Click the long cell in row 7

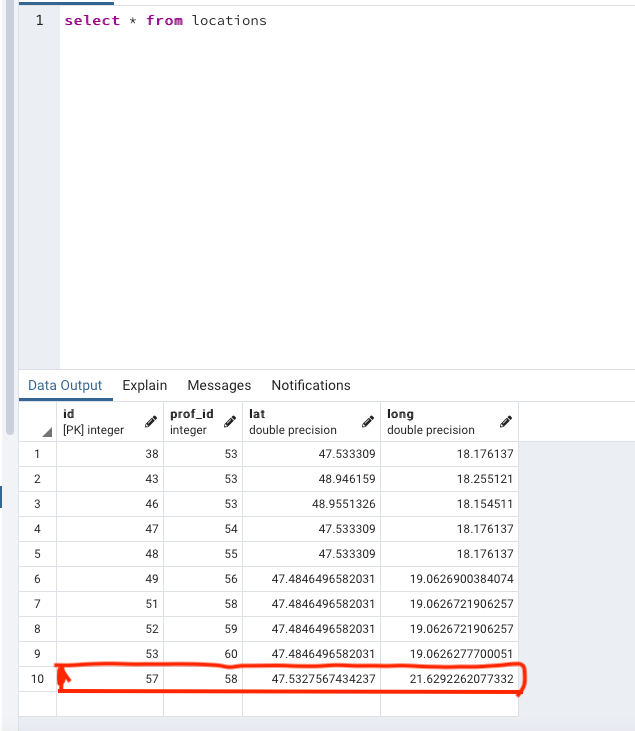(449, 604)
